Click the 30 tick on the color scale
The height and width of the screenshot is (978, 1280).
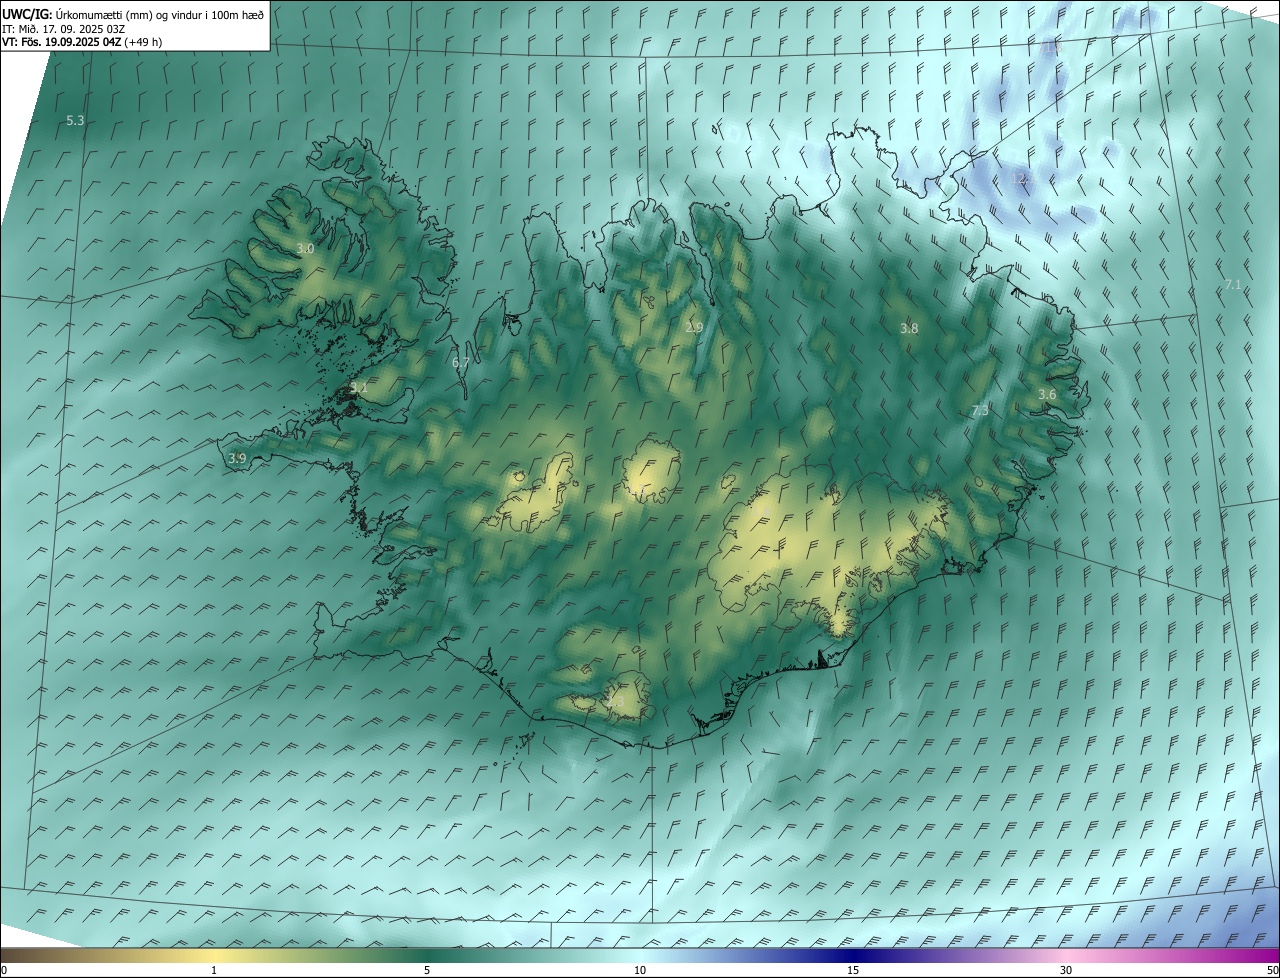[x=1066, y=970]
